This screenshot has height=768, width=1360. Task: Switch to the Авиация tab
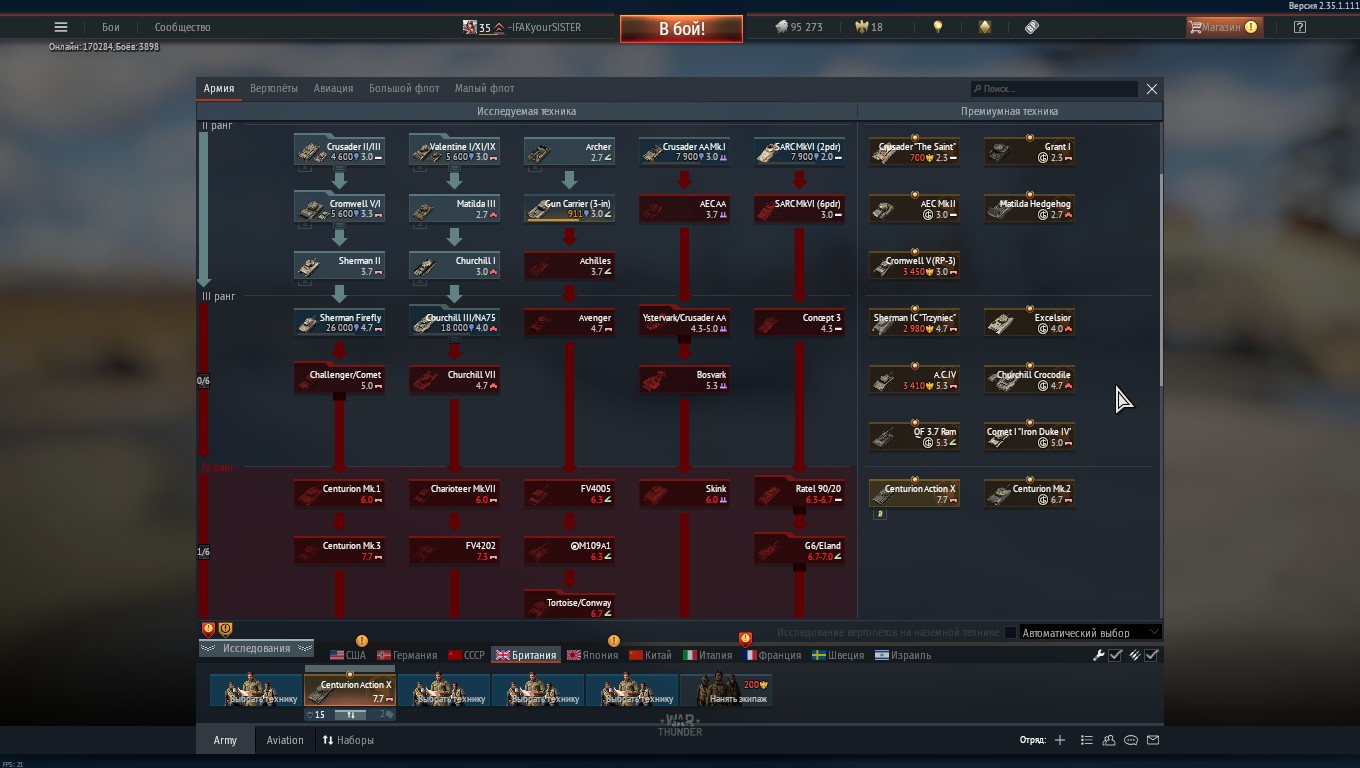point(333,88)
